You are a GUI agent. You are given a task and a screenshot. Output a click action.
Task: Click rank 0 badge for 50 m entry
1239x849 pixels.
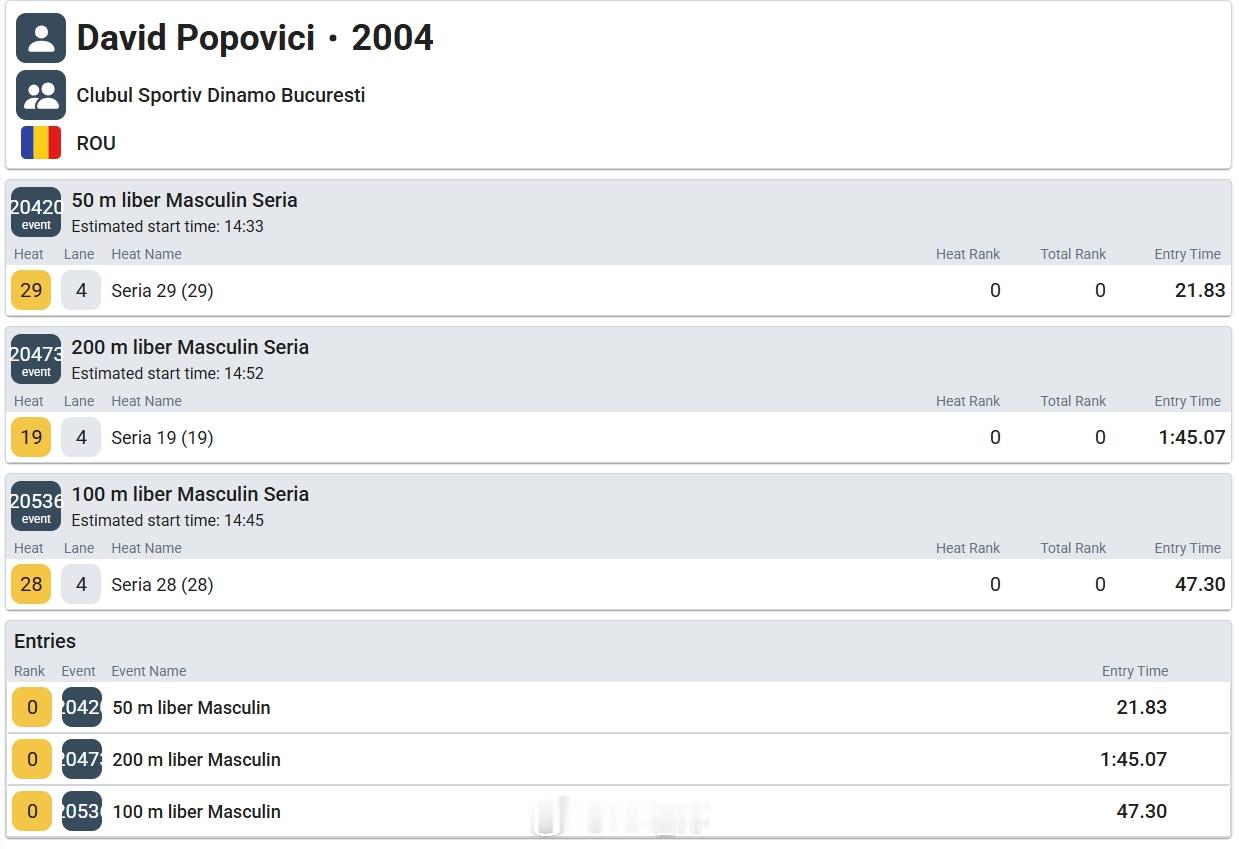click(32, 707)
